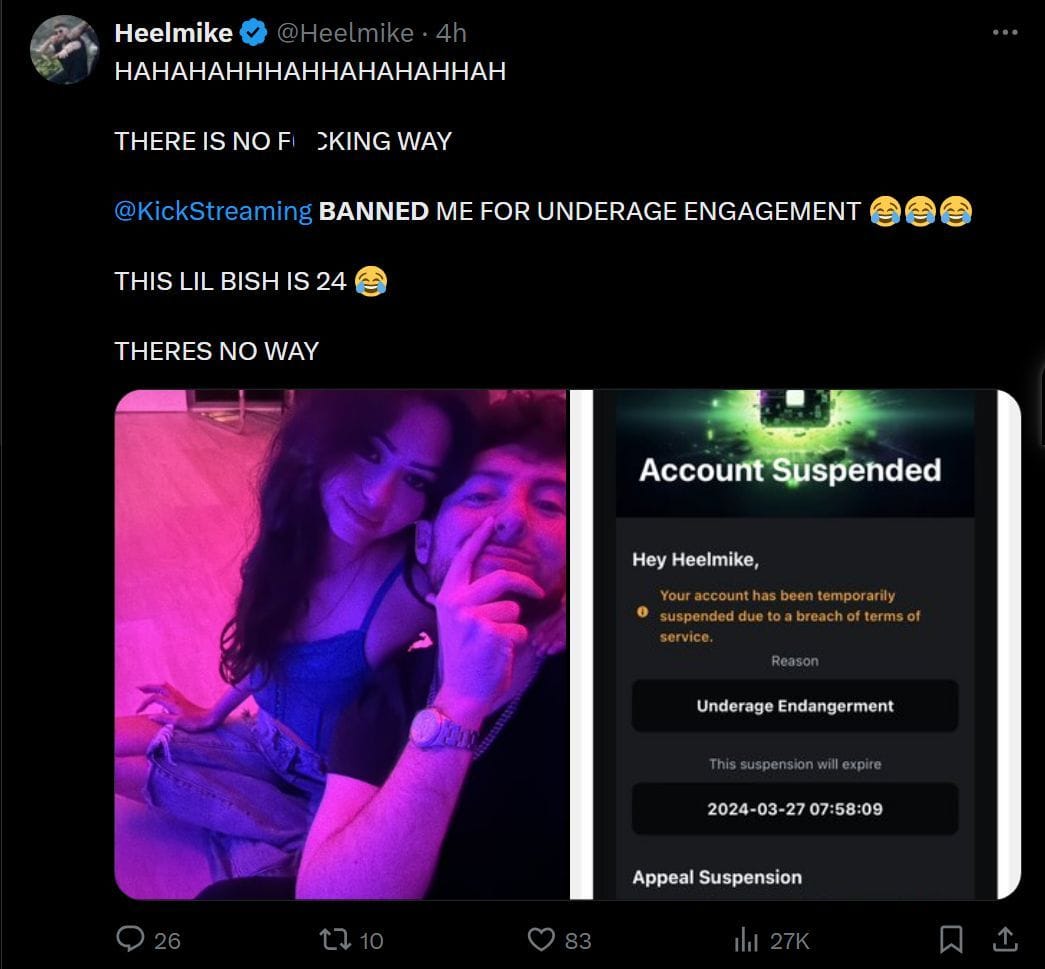Click the @Heelmike handle

point(345,32)
